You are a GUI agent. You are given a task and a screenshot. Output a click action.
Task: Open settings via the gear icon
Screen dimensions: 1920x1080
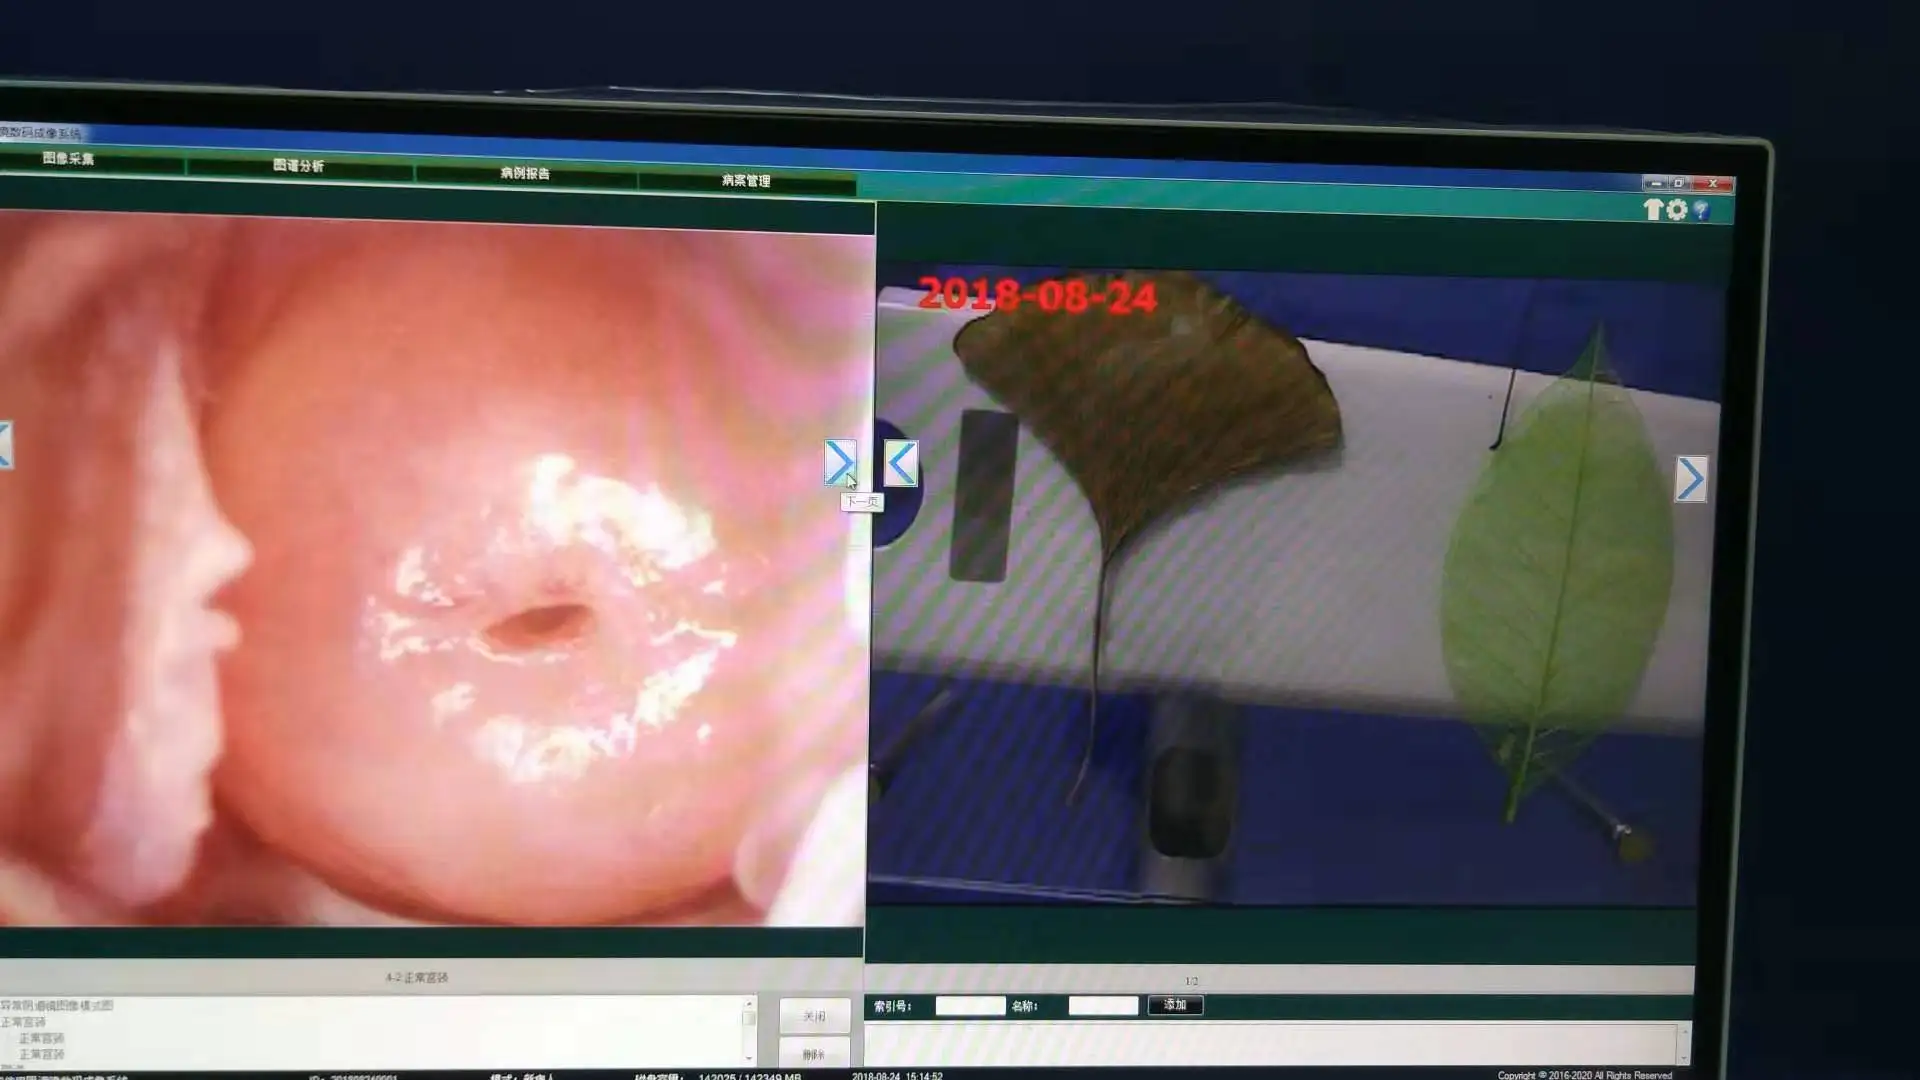(x=1677, y=210)
